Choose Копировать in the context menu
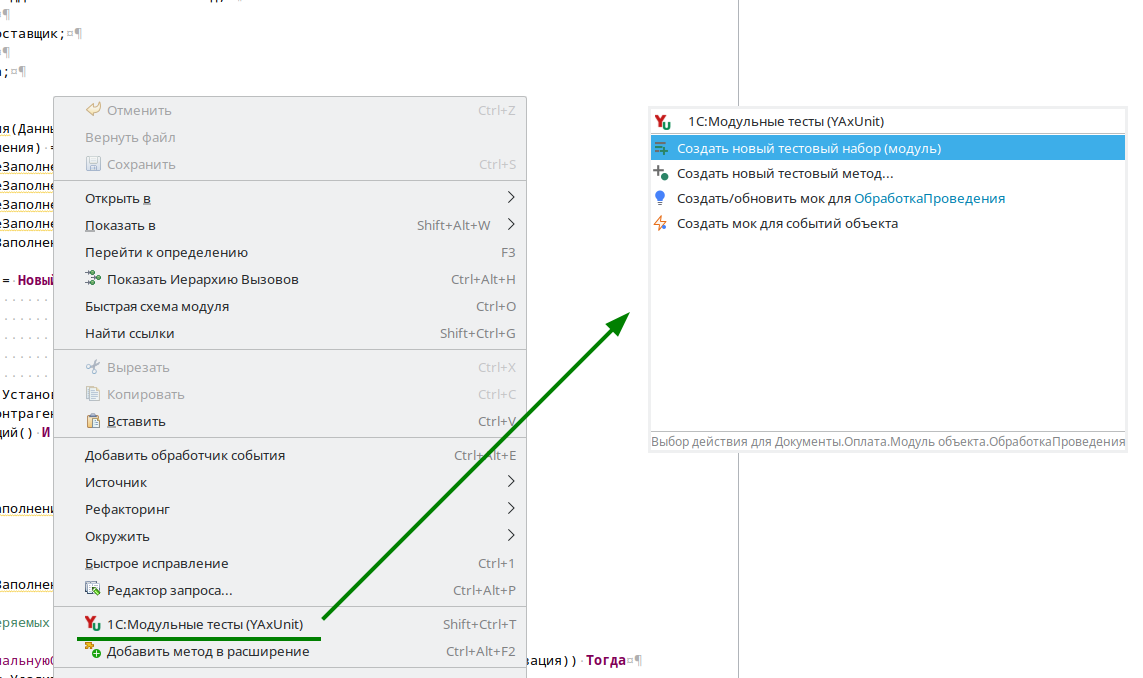The height and width of the screenshot is (678, 1143). click(290, 394)
